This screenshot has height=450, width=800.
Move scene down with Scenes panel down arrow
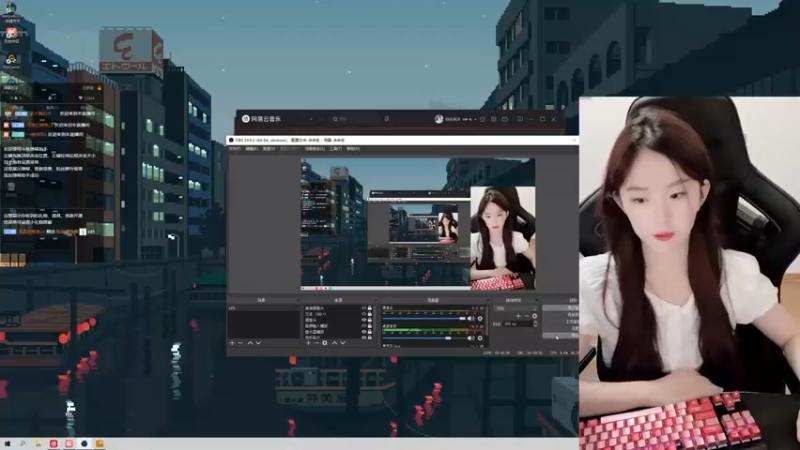point(258,343)
